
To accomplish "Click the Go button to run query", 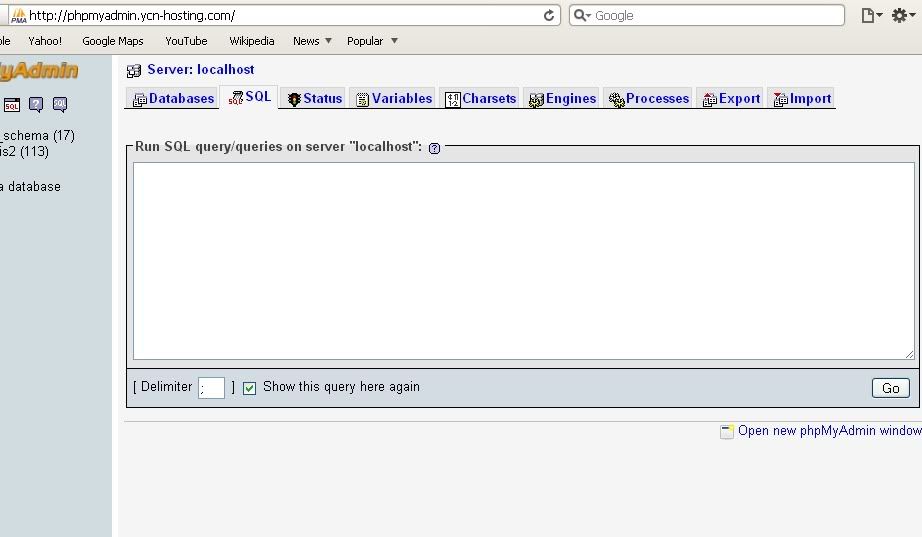I will [890, 388].
